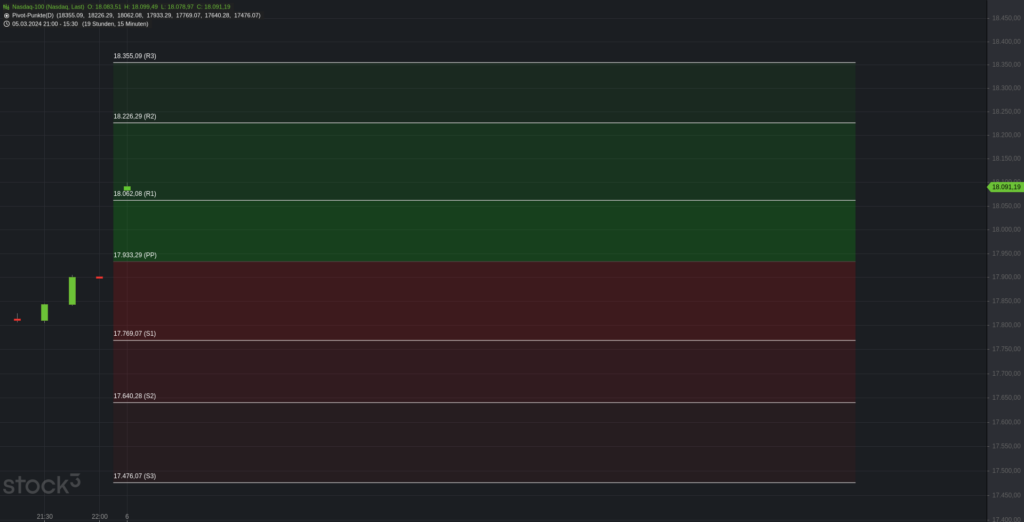The height and width of the screenshot is (522, 1024).
Task: Click the green candle sitting on the R1 line
Action: 128,188
